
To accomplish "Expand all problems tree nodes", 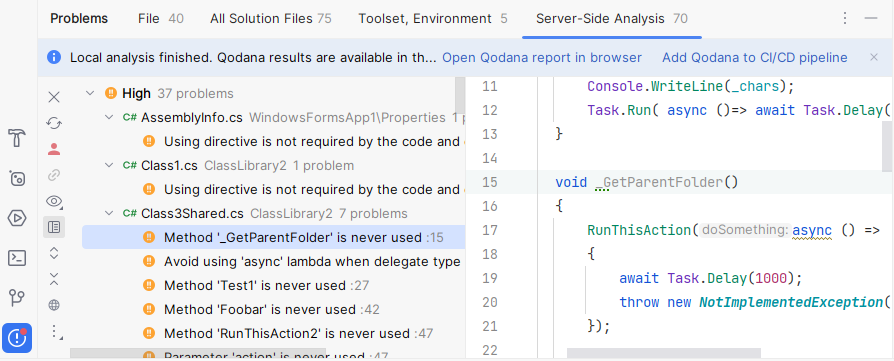I will click(54, 253).
